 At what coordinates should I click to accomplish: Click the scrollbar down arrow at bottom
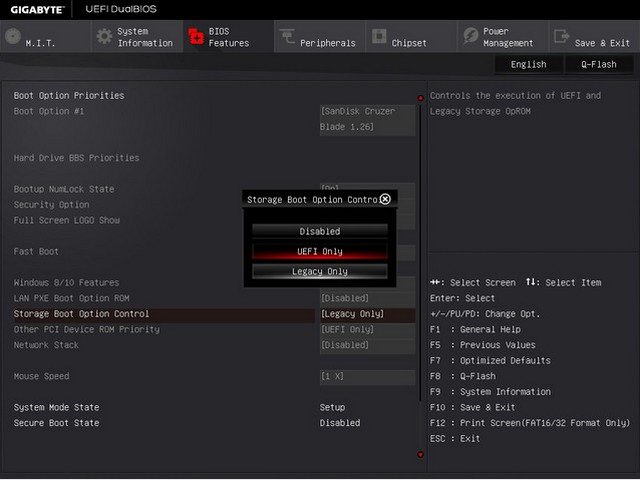tap(420, 454)
